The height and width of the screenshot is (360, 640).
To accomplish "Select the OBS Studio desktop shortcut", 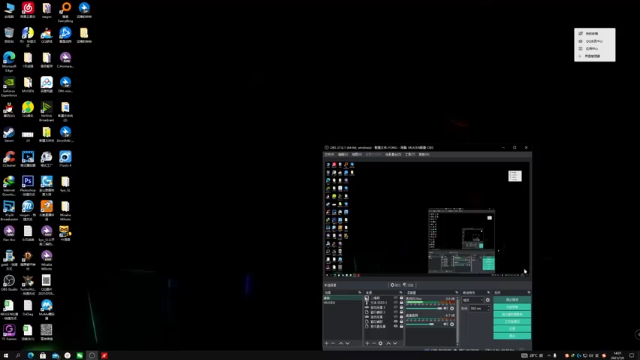I will coord(9,283).
